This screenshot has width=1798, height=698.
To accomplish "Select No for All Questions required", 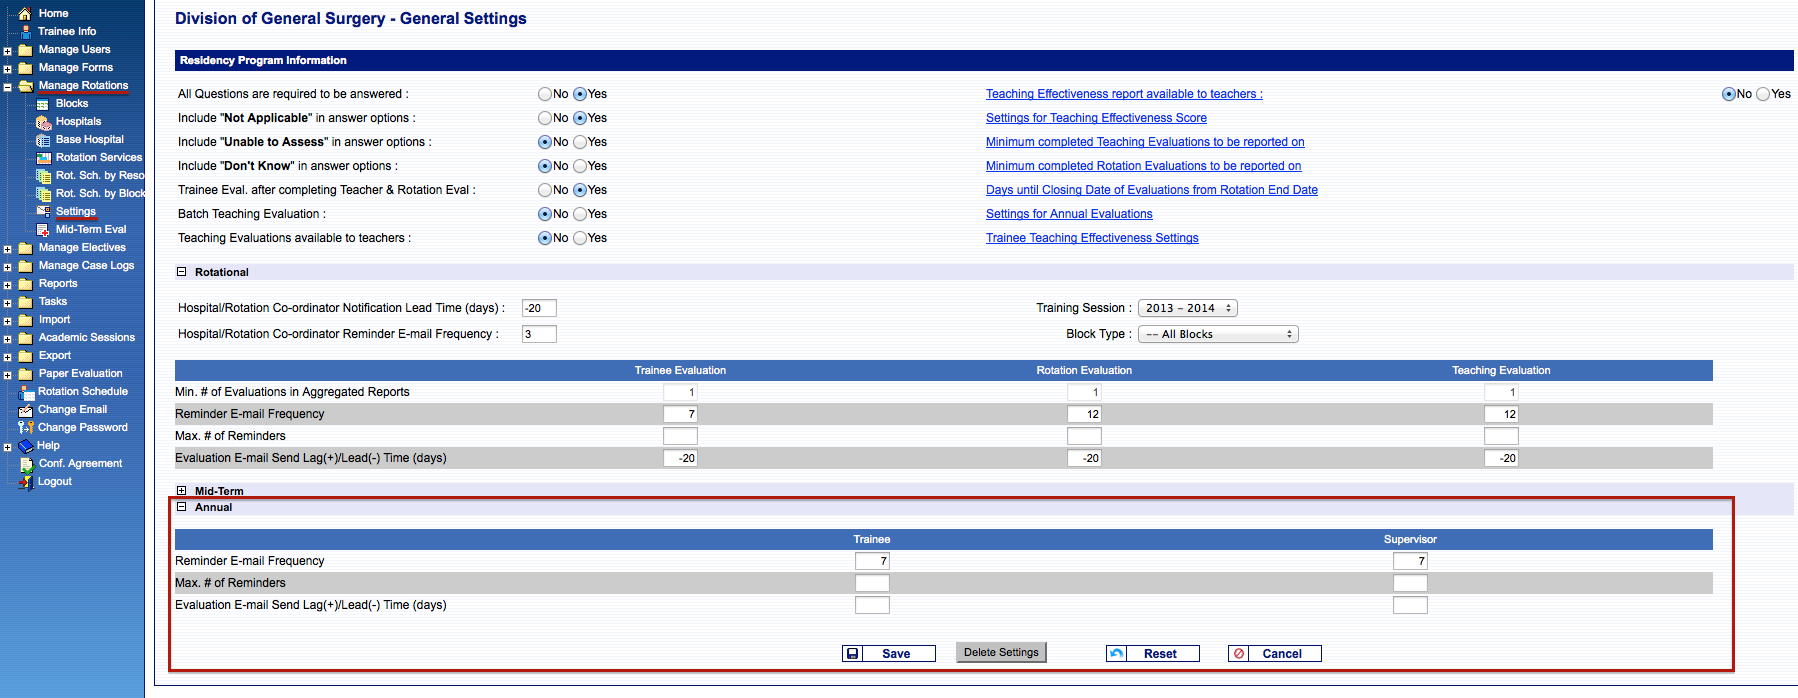I will pos(545,94).
